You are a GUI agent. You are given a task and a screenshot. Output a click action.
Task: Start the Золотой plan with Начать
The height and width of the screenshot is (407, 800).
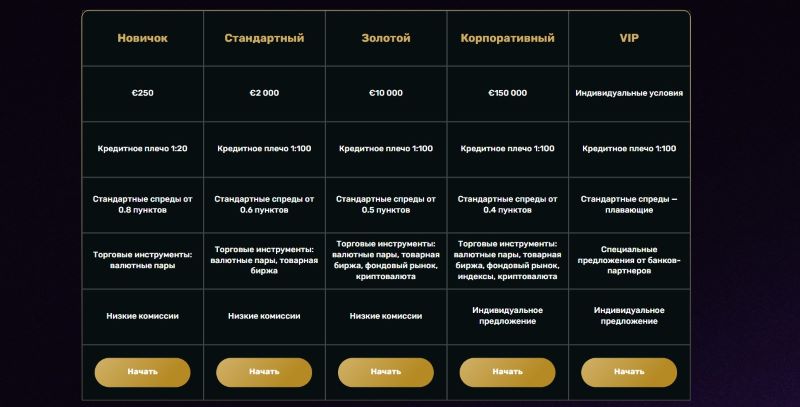[385, 372]
